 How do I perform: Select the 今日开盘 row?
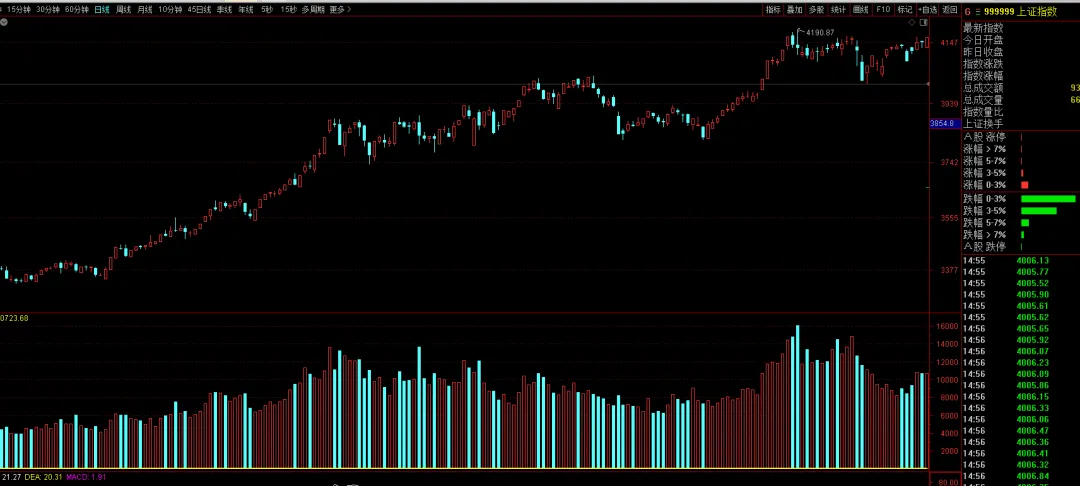click(1020, 40)
